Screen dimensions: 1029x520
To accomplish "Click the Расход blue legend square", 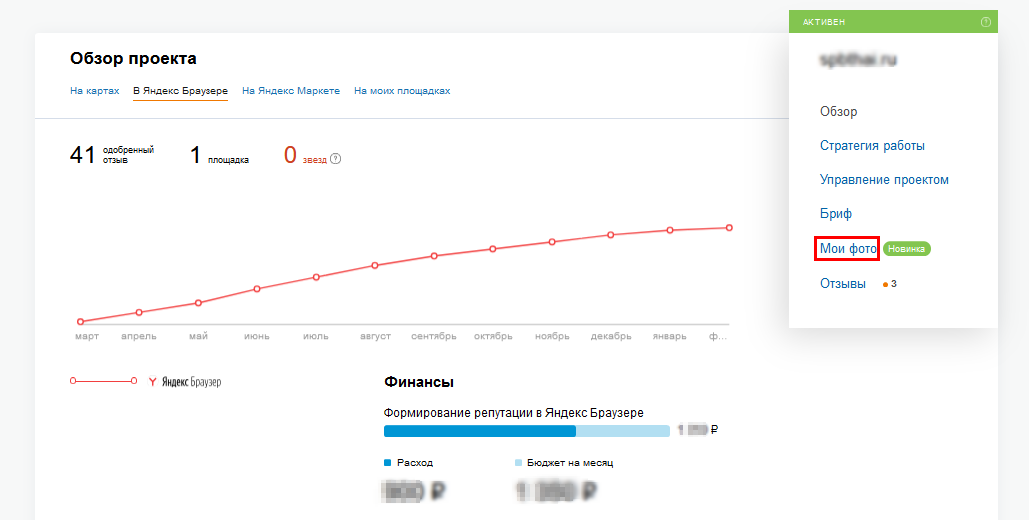I will click(x=387, y=463).
